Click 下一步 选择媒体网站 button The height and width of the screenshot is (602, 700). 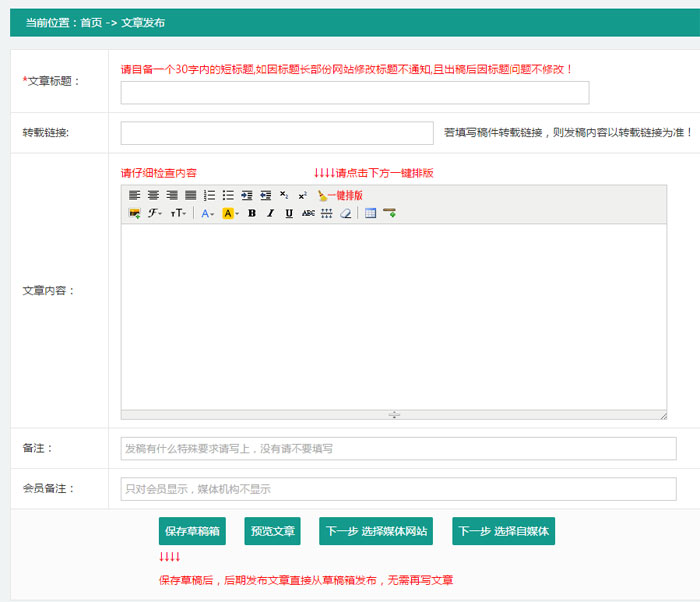pos(376,531)
